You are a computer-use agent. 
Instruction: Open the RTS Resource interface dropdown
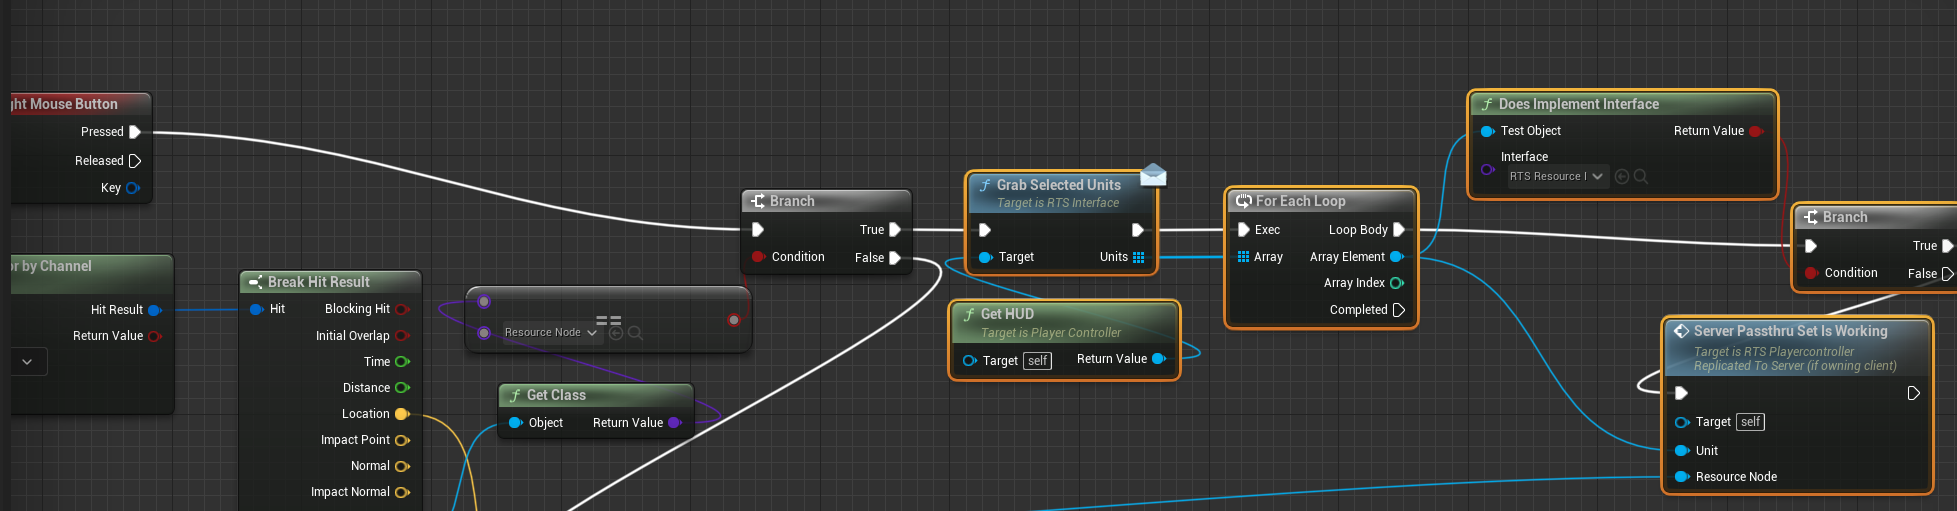(1556, 176)
